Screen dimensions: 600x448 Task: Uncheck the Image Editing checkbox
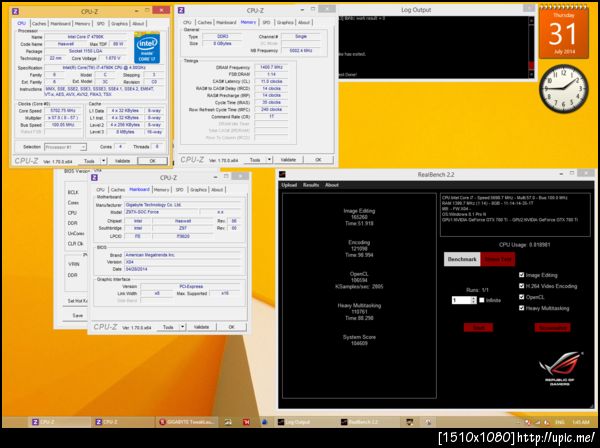(521, 275)
